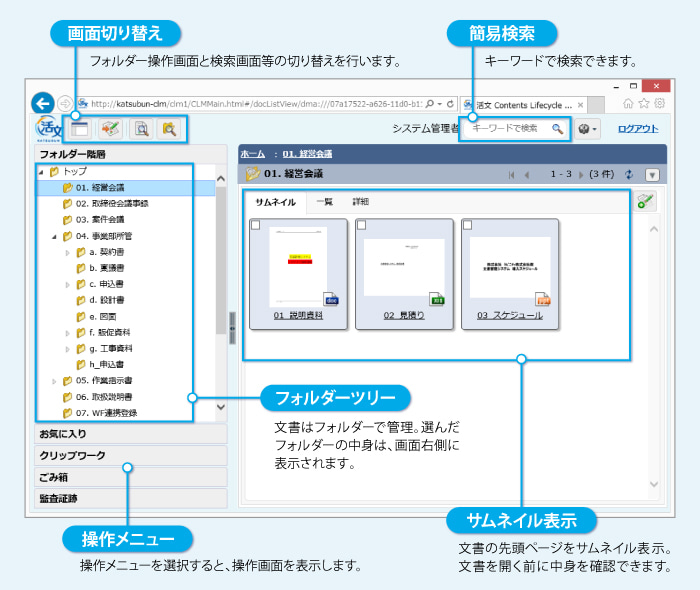Click the ログアウト link
Viewport: 700px width, 590px height.
[637, 128]
